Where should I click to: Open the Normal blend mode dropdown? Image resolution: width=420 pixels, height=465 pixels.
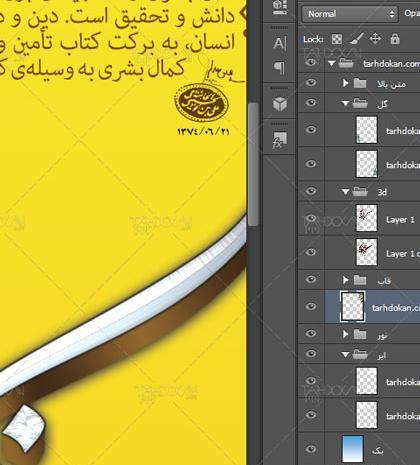(350, 14)
